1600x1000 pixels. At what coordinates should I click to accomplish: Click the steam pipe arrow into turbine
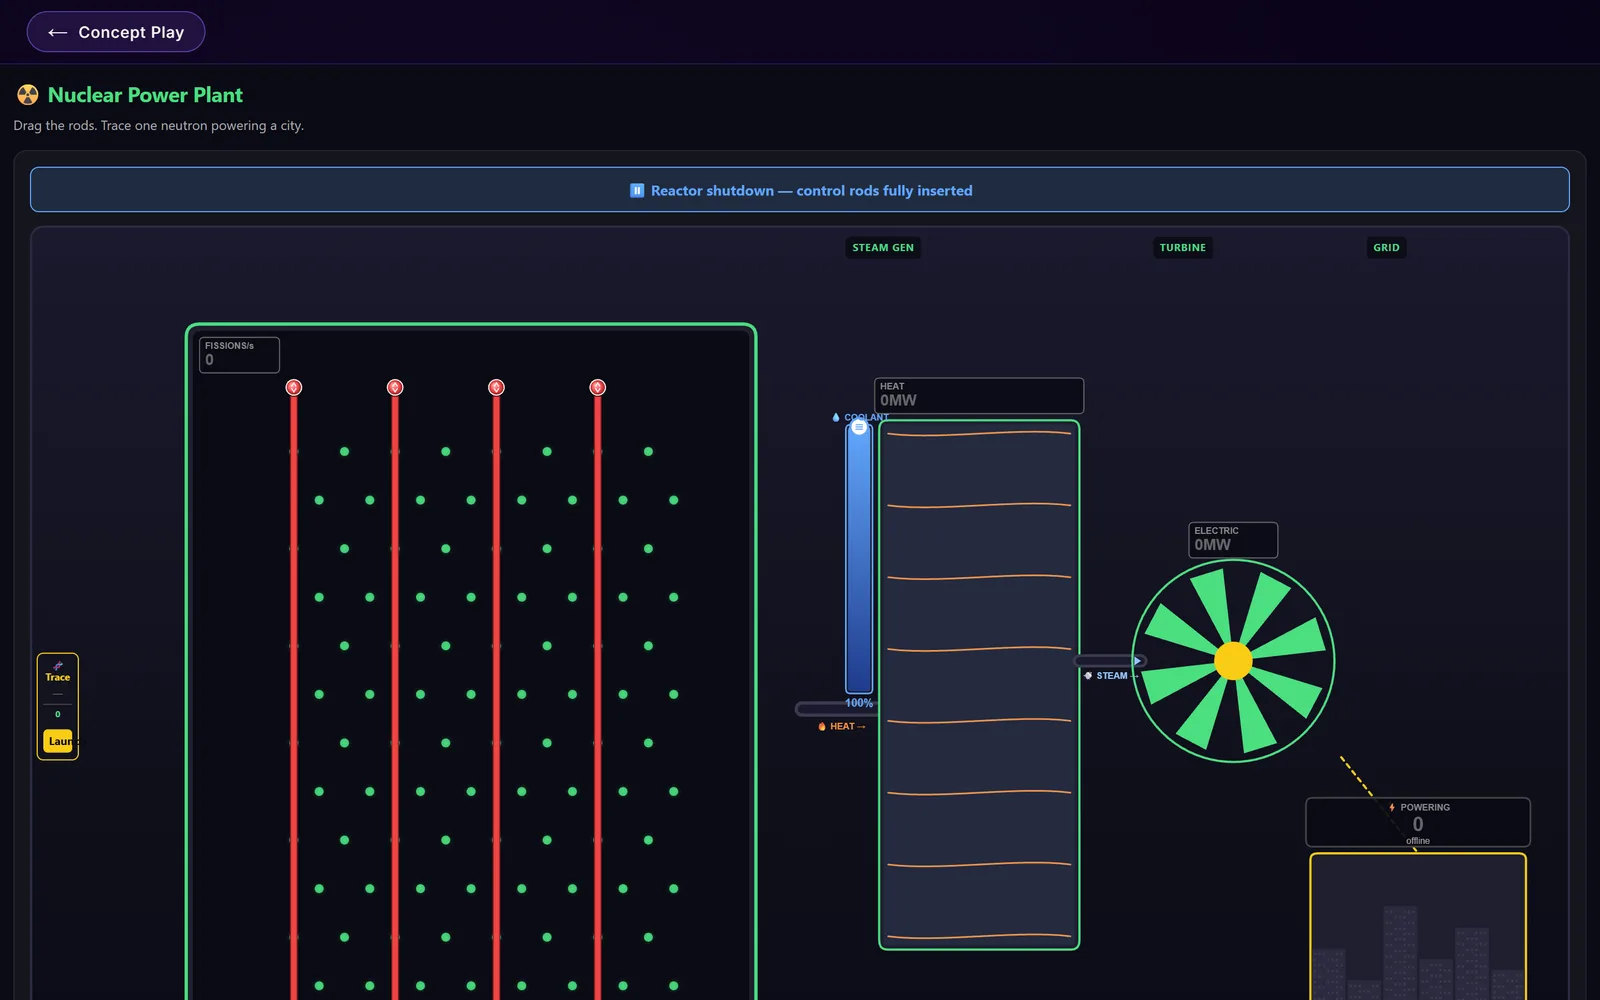pos(1137,661)
